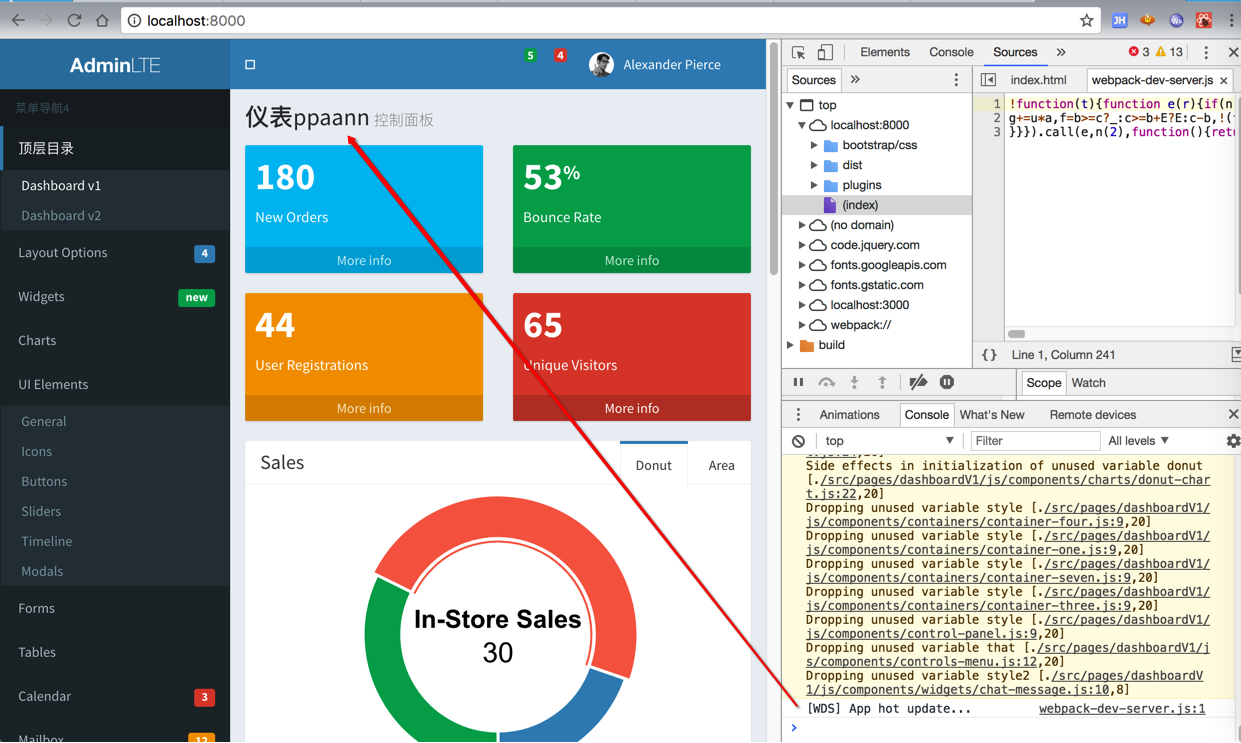Open the Layout Options sidebar menu
The width and height of the screenshot is (1241, 743).
[115, 253]
